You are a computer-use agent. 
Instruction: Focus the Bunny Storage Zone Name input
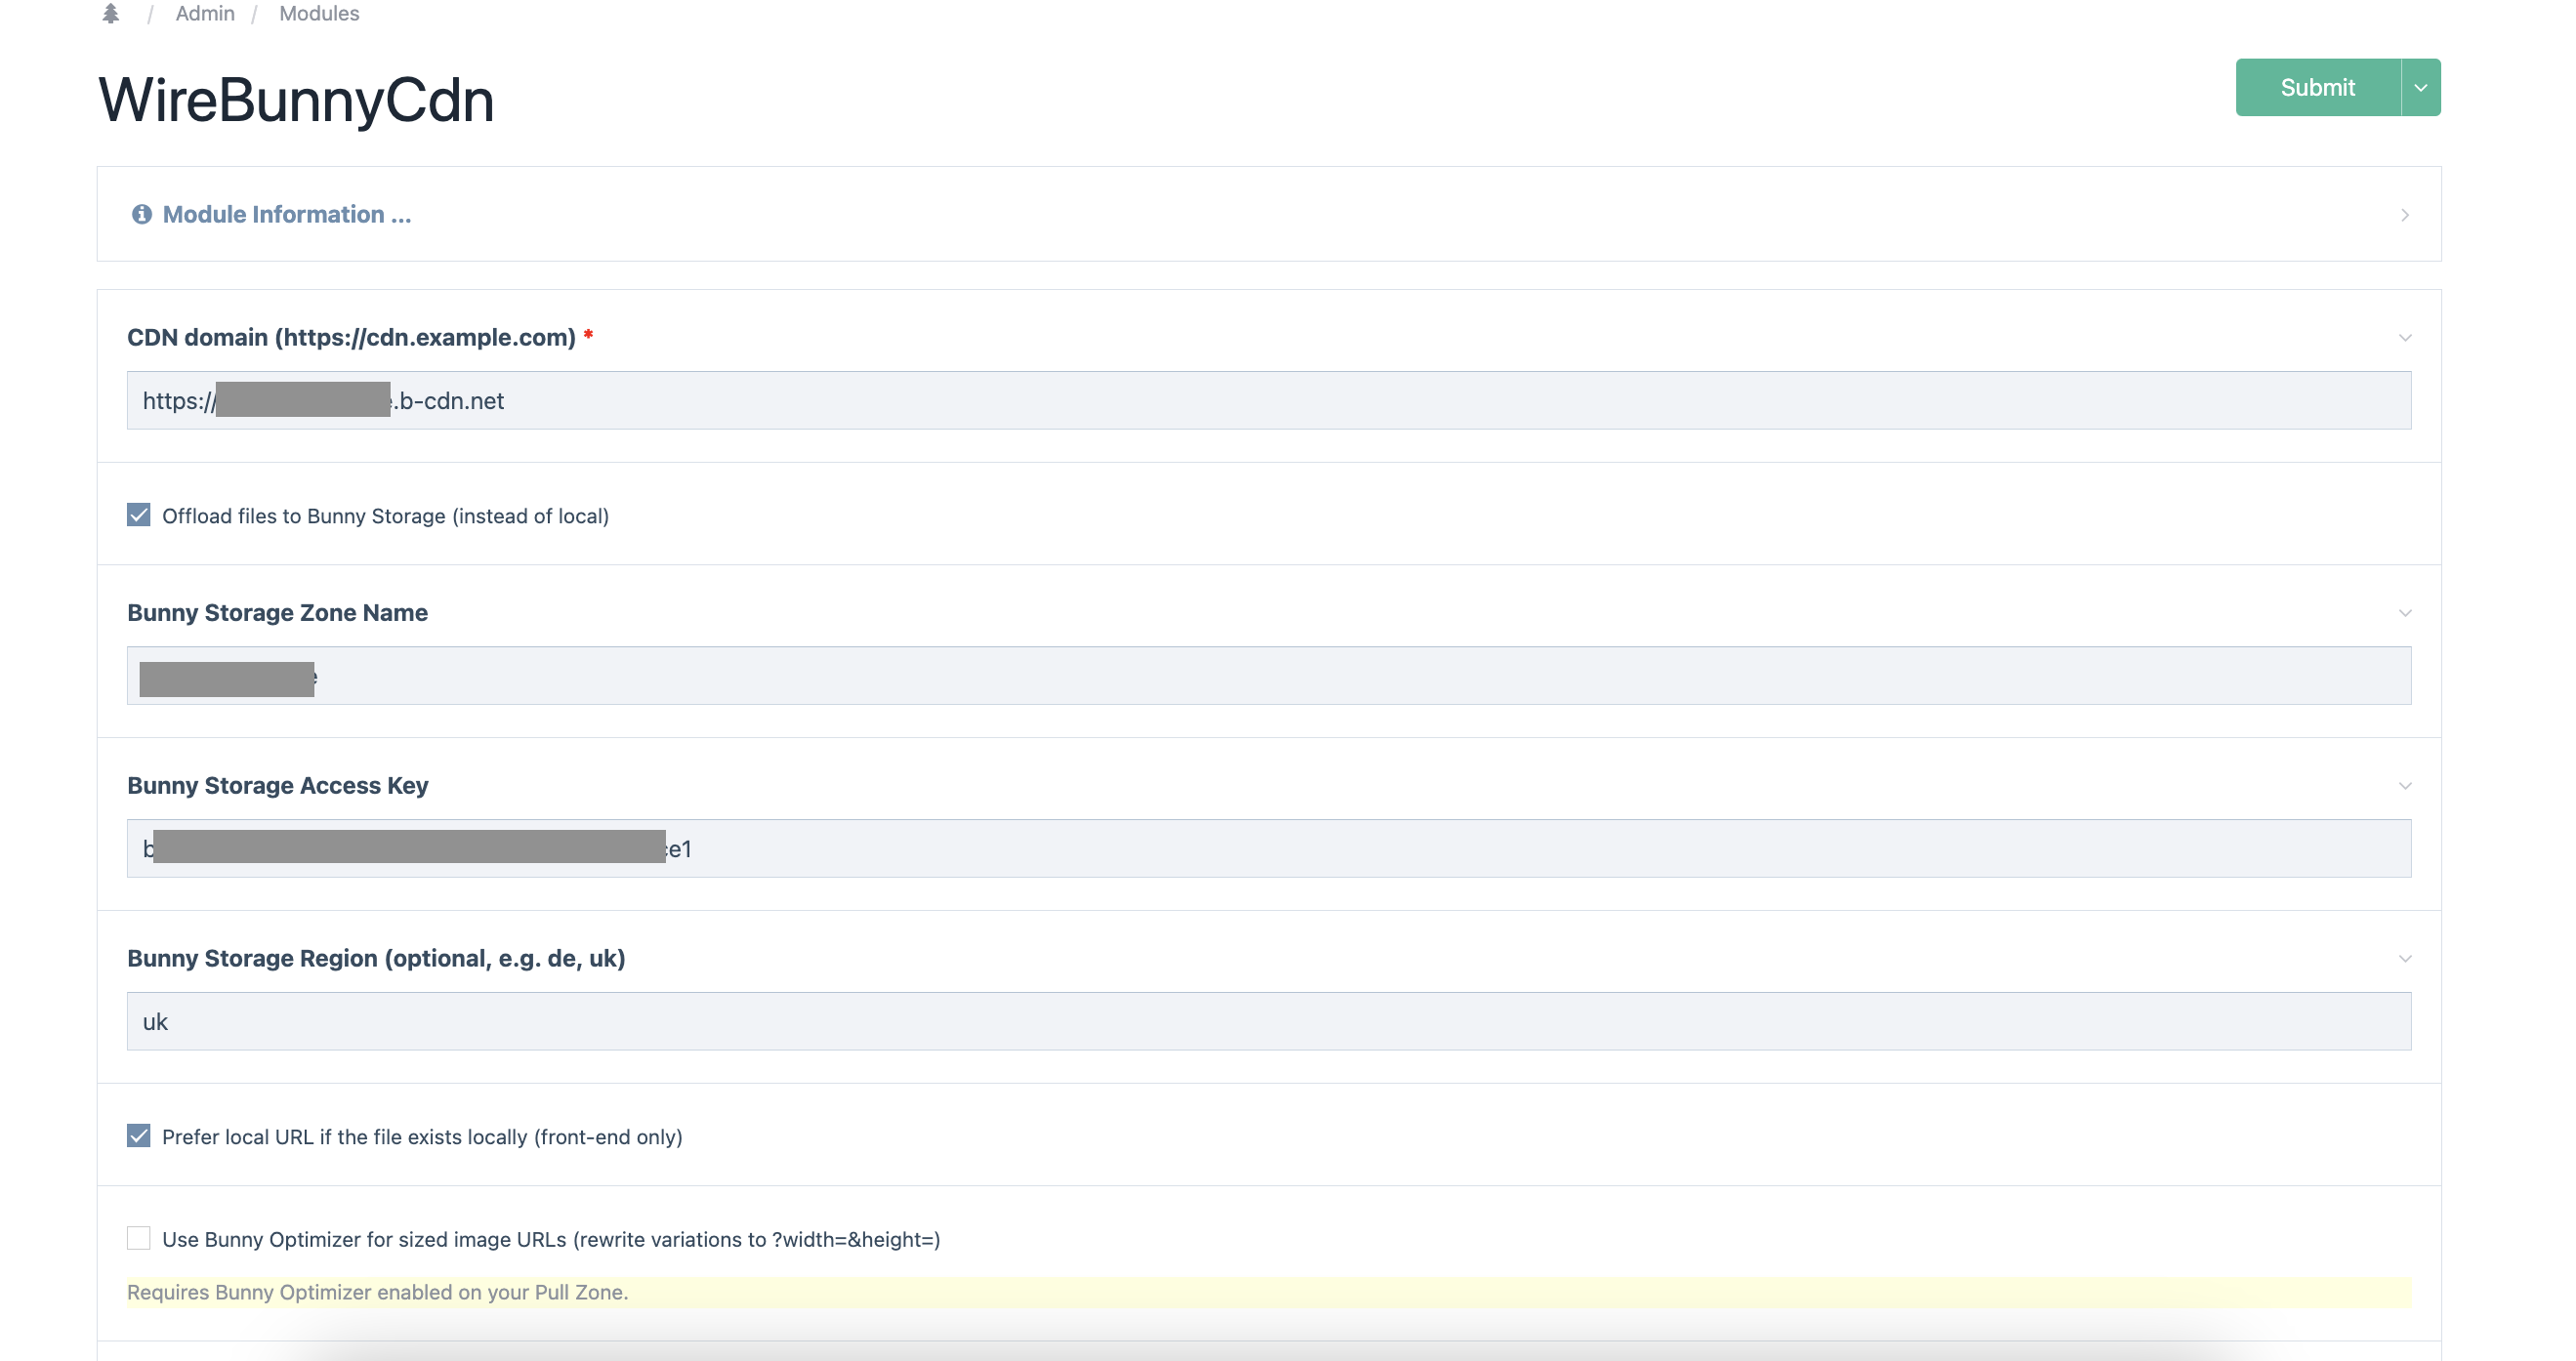1269,675
